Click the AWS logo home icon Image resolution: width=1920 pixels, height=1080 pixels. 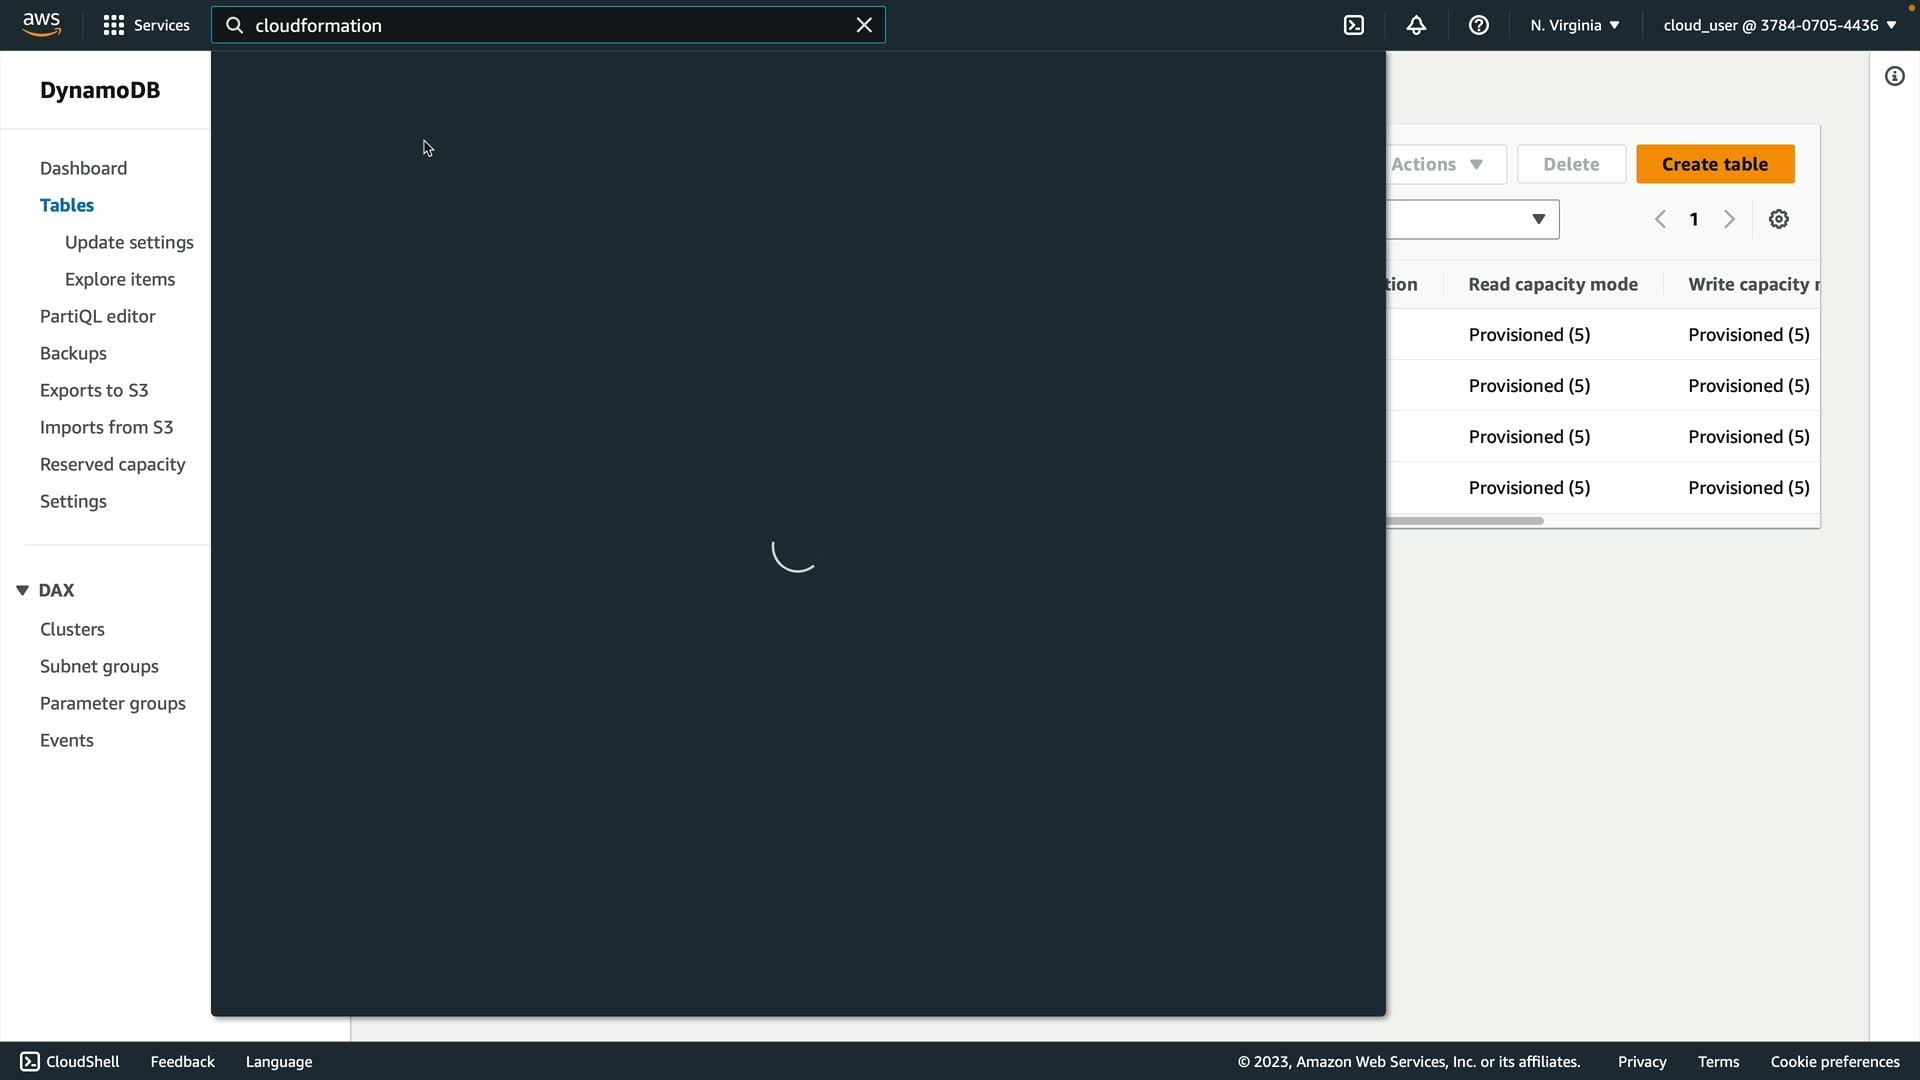point(41,24)
